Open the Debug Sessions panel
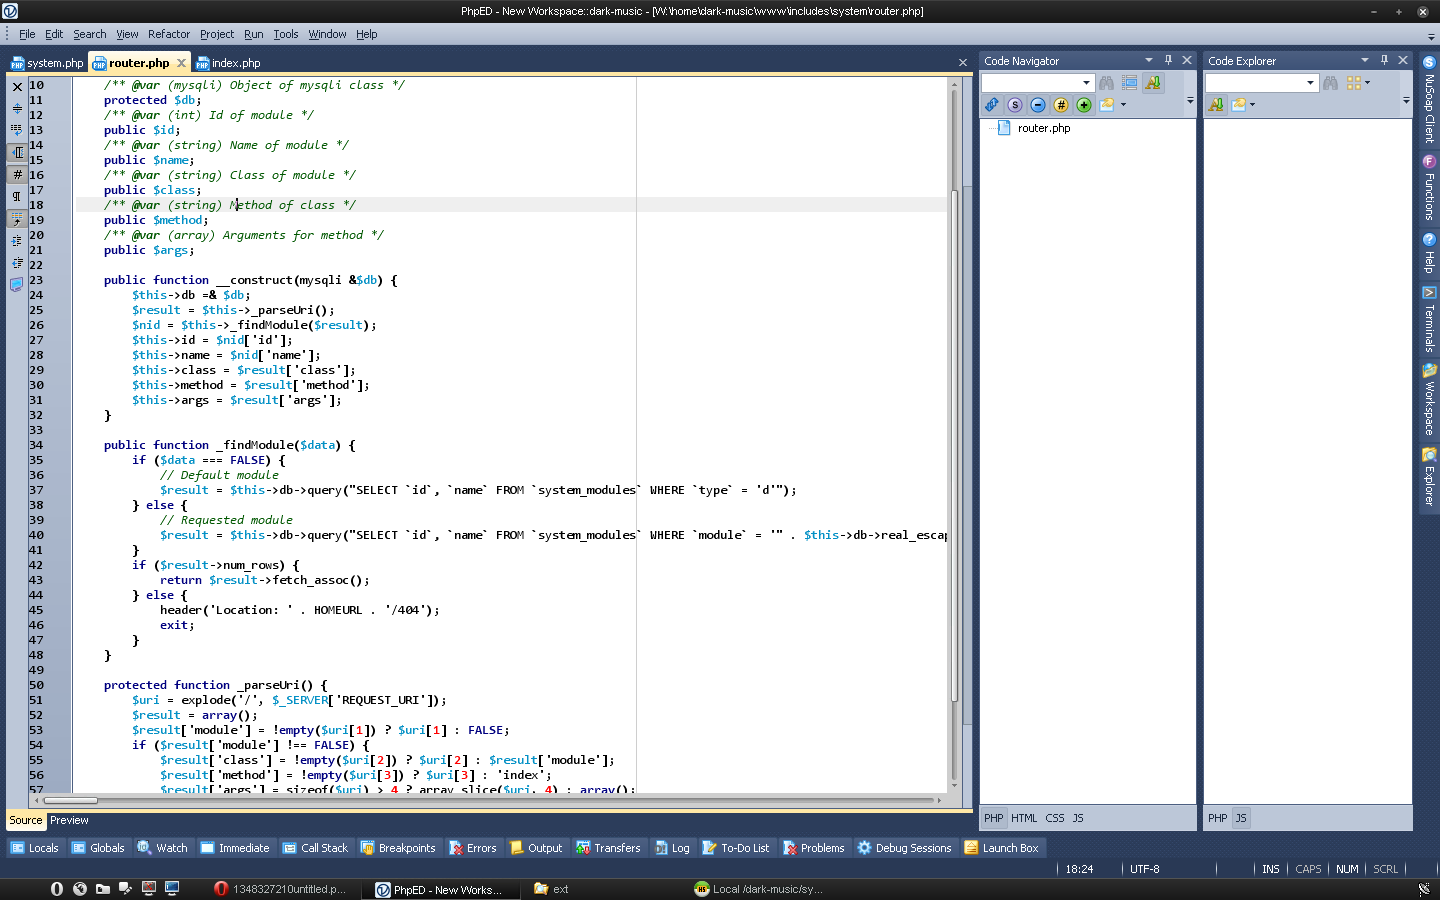 (x=904, y=848)
